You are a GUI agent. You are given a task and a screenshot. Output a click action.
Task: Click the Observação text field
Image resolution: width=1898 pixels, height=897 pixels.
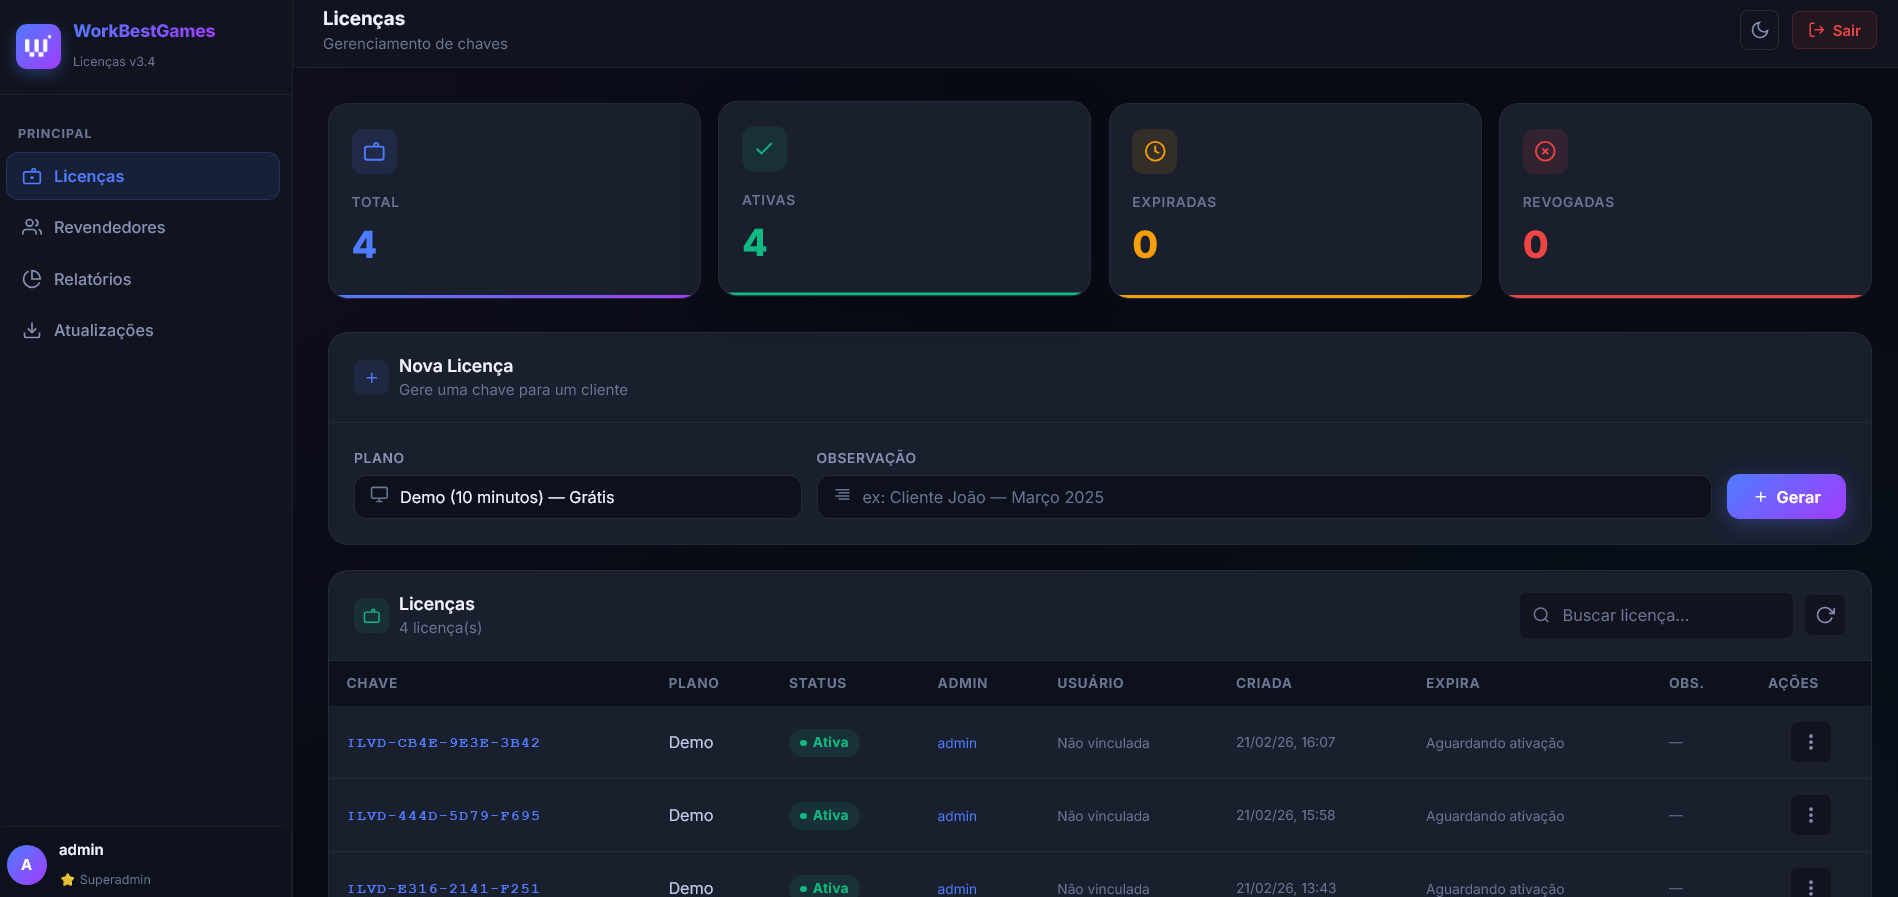click(x=1263, y=497)
